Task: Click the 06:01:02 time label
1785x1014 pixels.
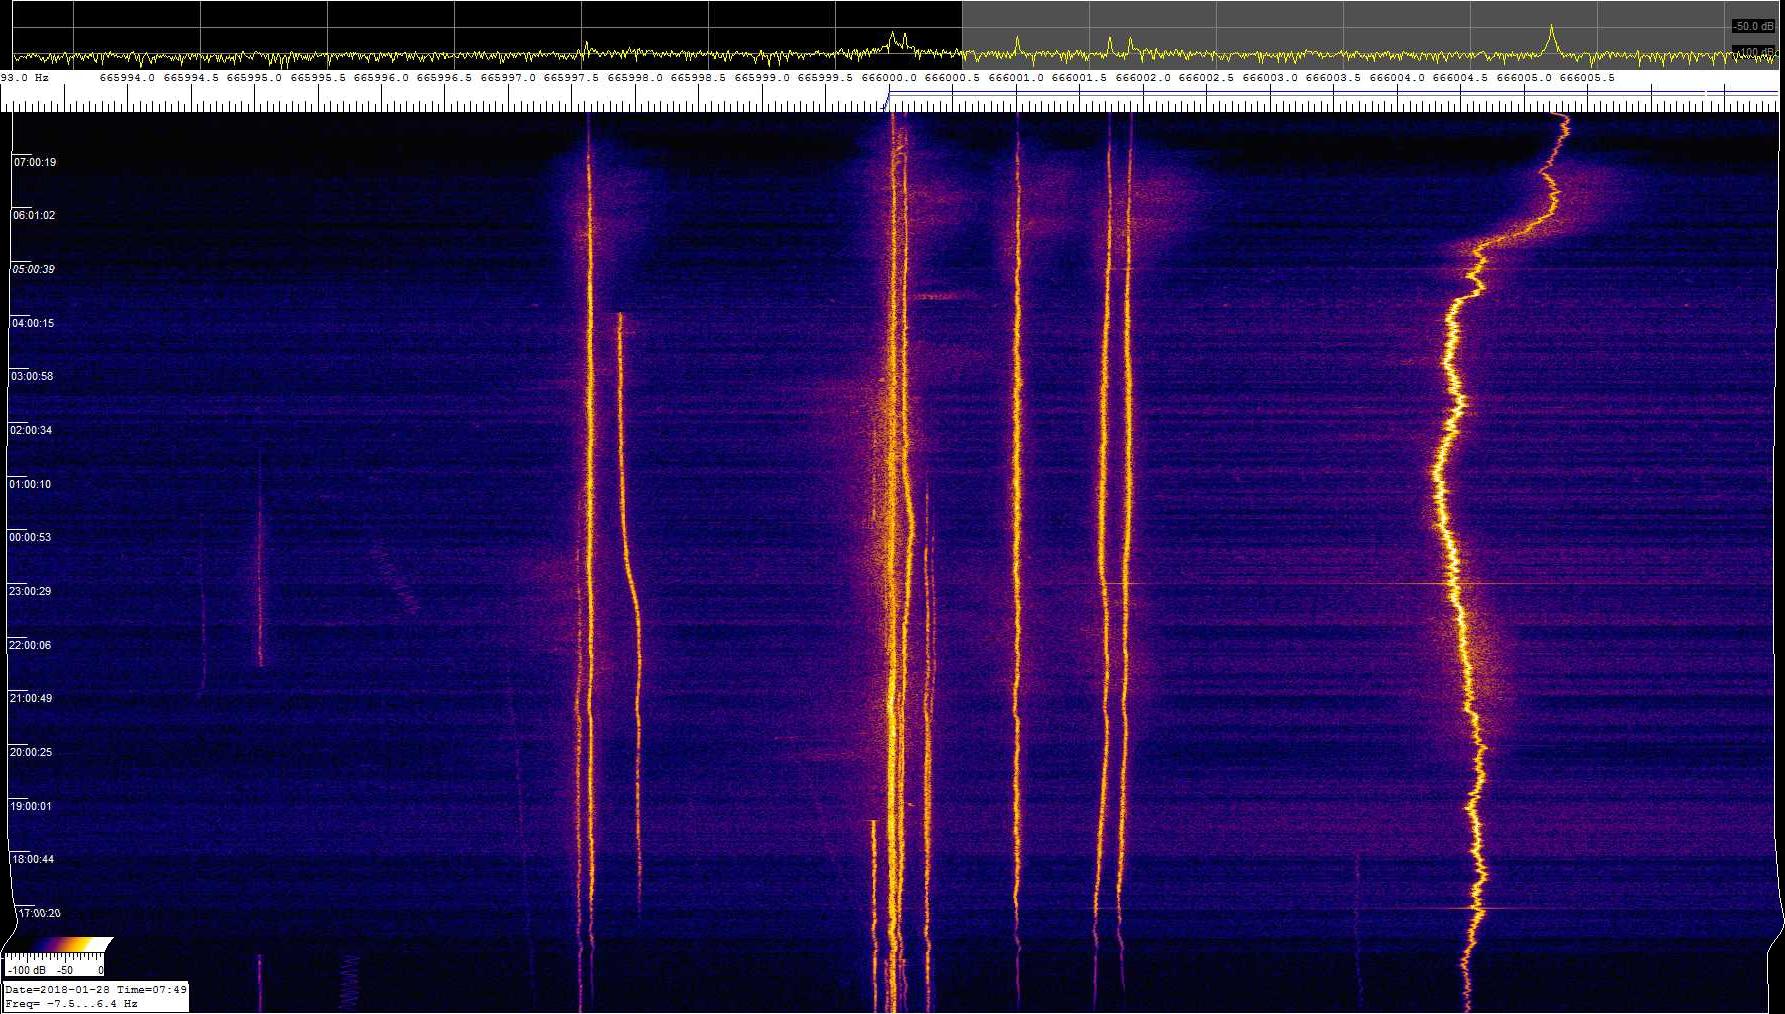Action: (x=34, y=215)
